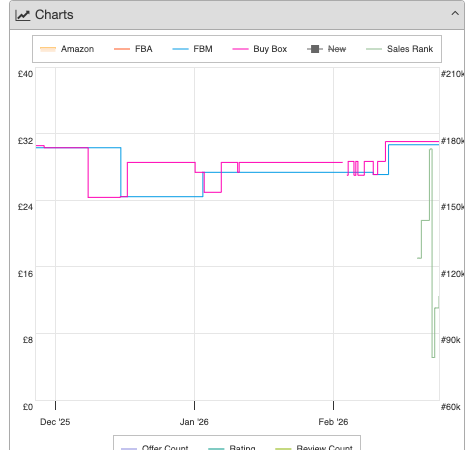The image size is (474, 450).
Task: Toggle the Buy Box series in legend
Action: [x=260, y=49]
